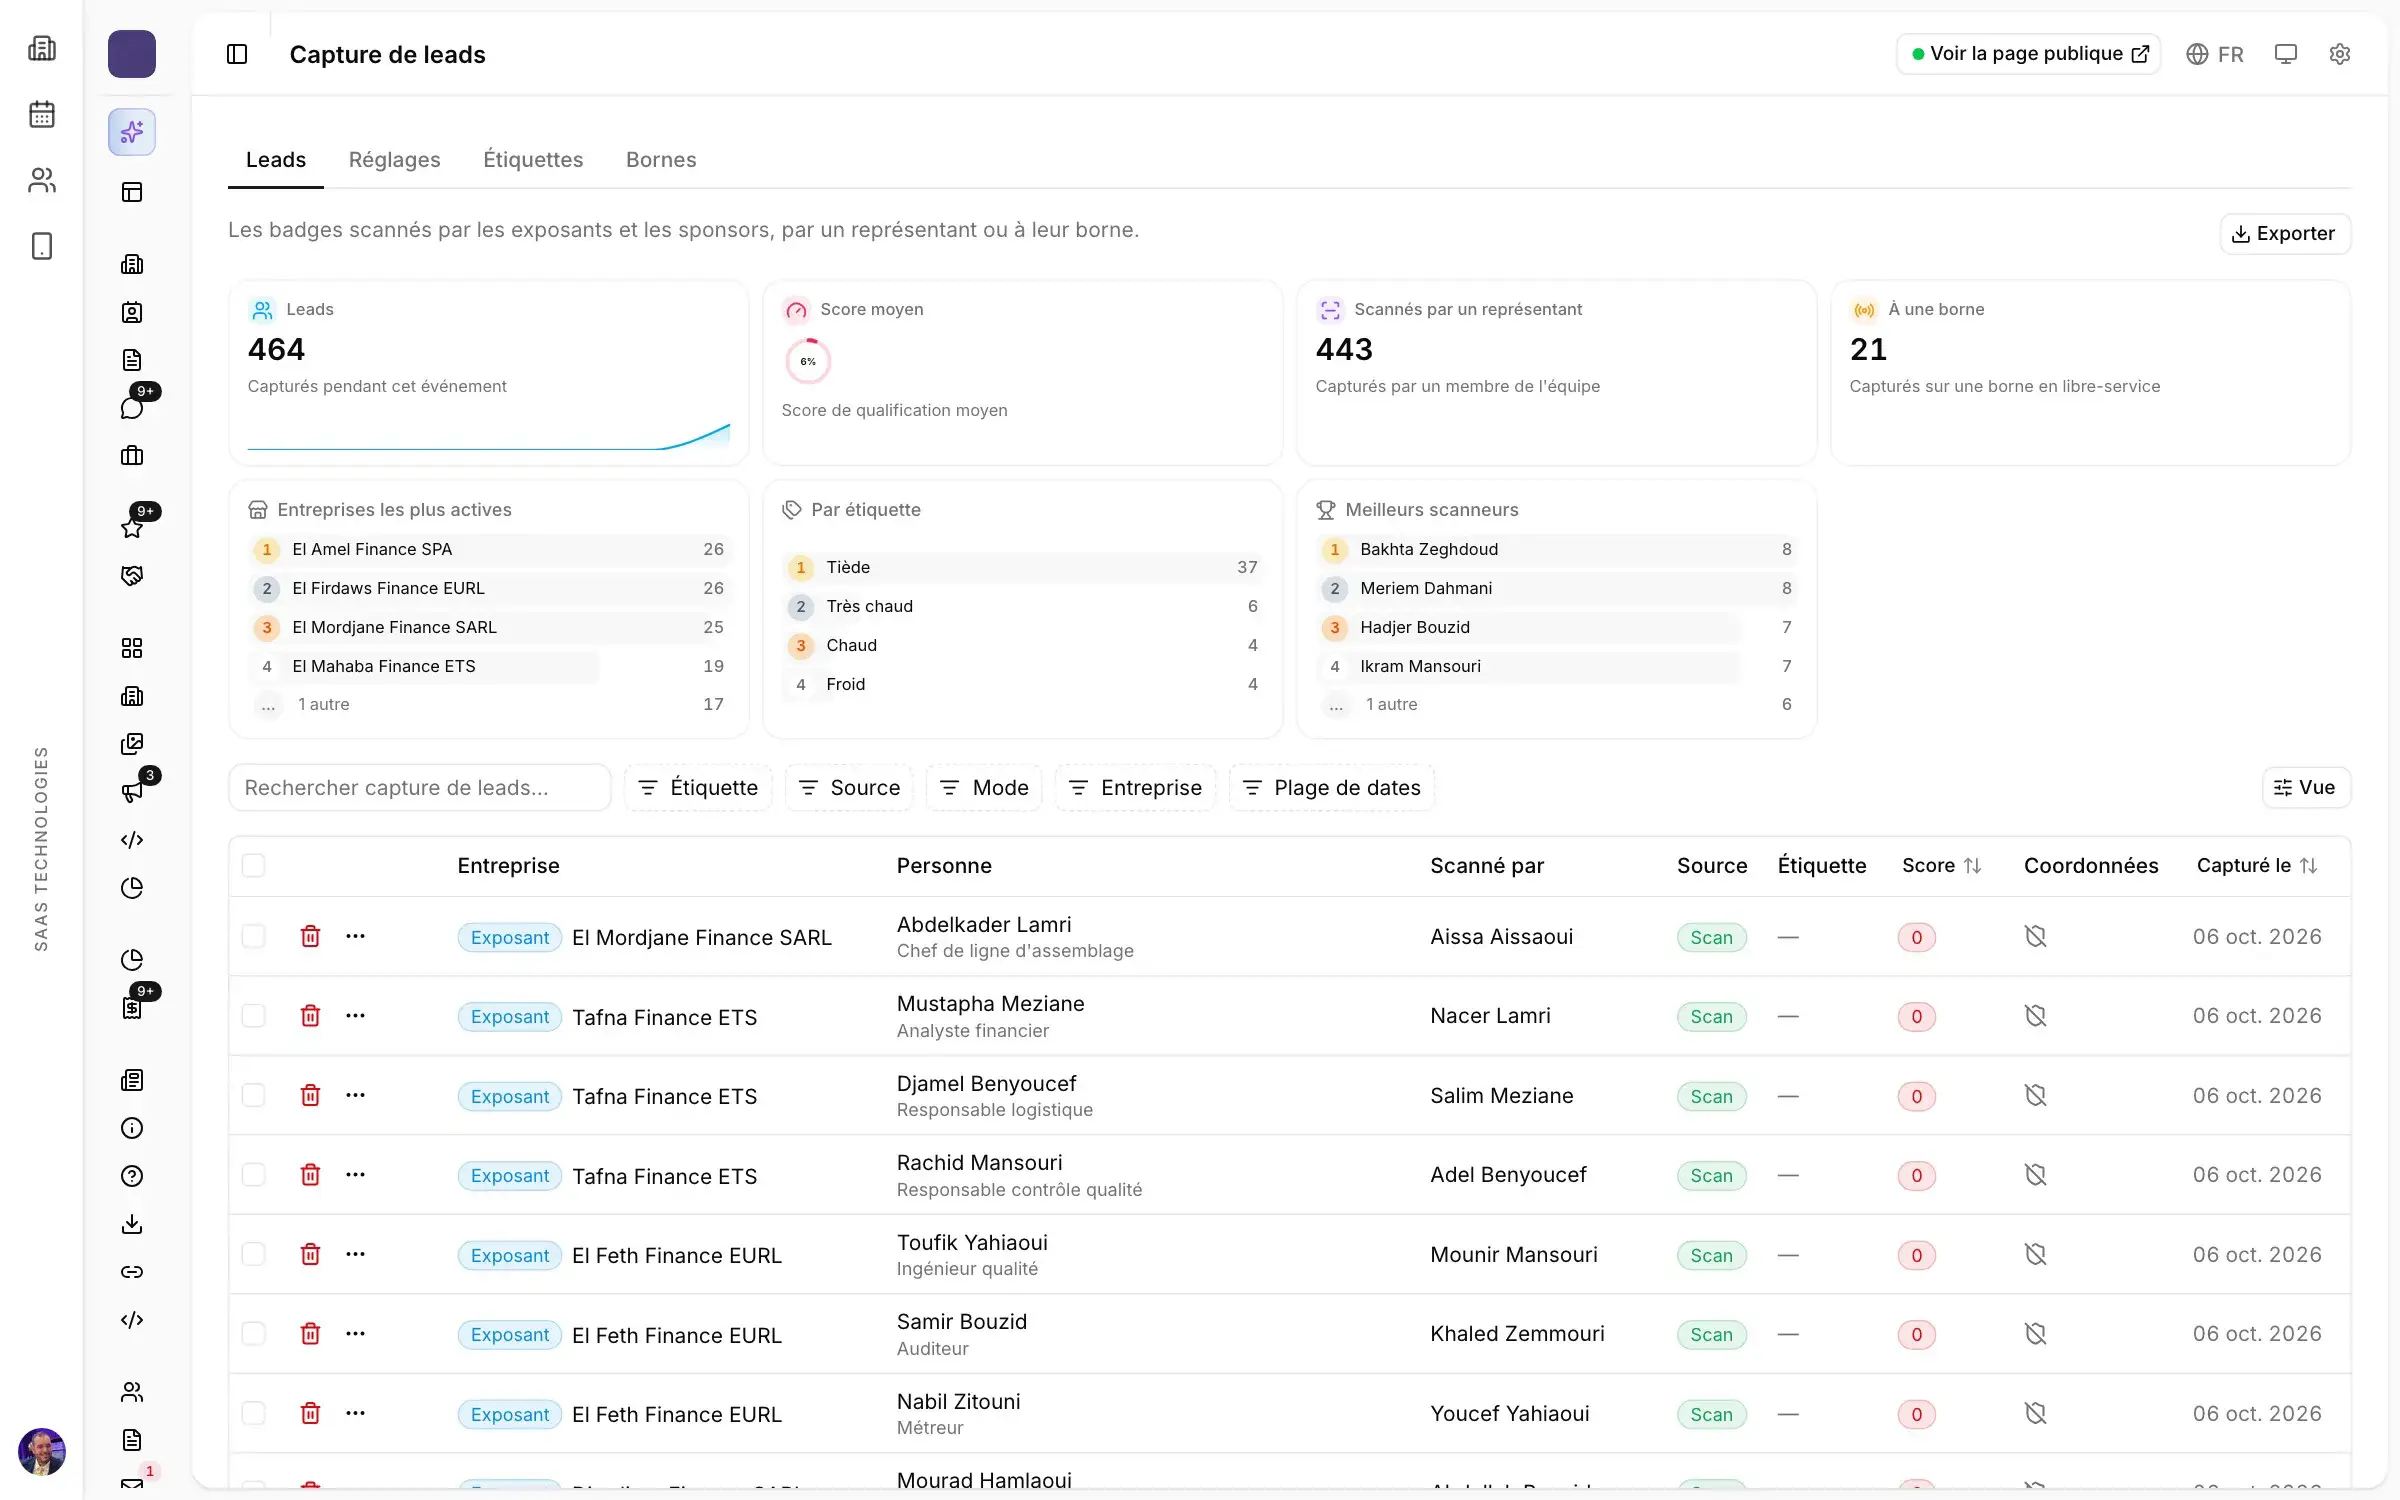Screen dimensions: 2400x1500
Task: Open the help question-mark icon in sidebar
Action: tap(132, 1176)
